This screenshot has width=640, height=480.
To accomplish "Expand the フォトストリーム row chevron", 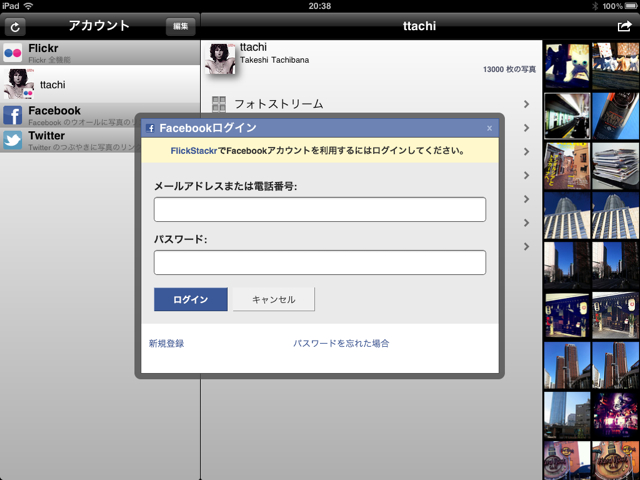I will pos(526,103).
